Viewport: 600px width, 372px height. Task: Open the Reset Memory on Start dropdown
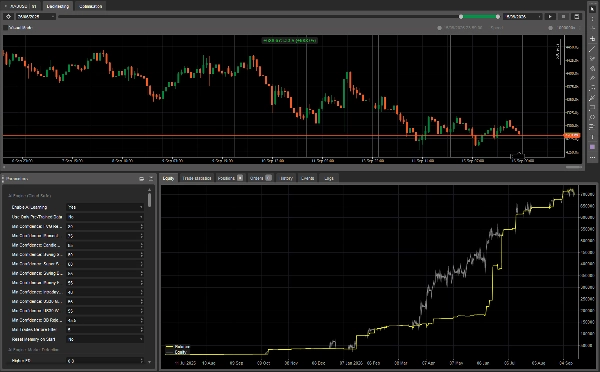[105, 339]
